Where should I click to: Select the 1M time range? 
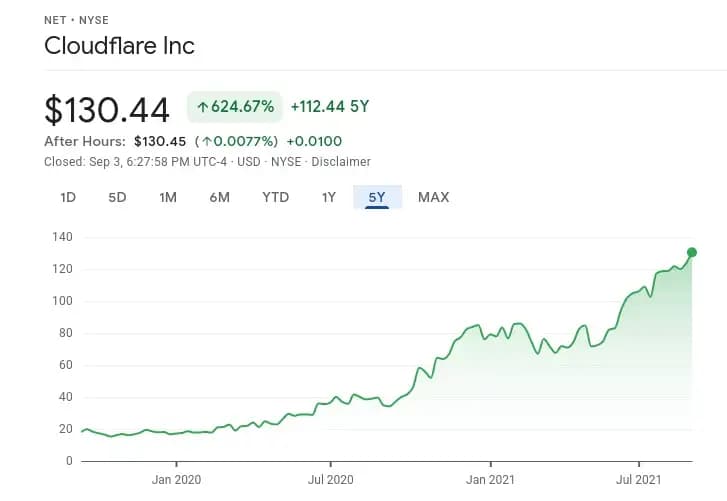coord(168,197)
